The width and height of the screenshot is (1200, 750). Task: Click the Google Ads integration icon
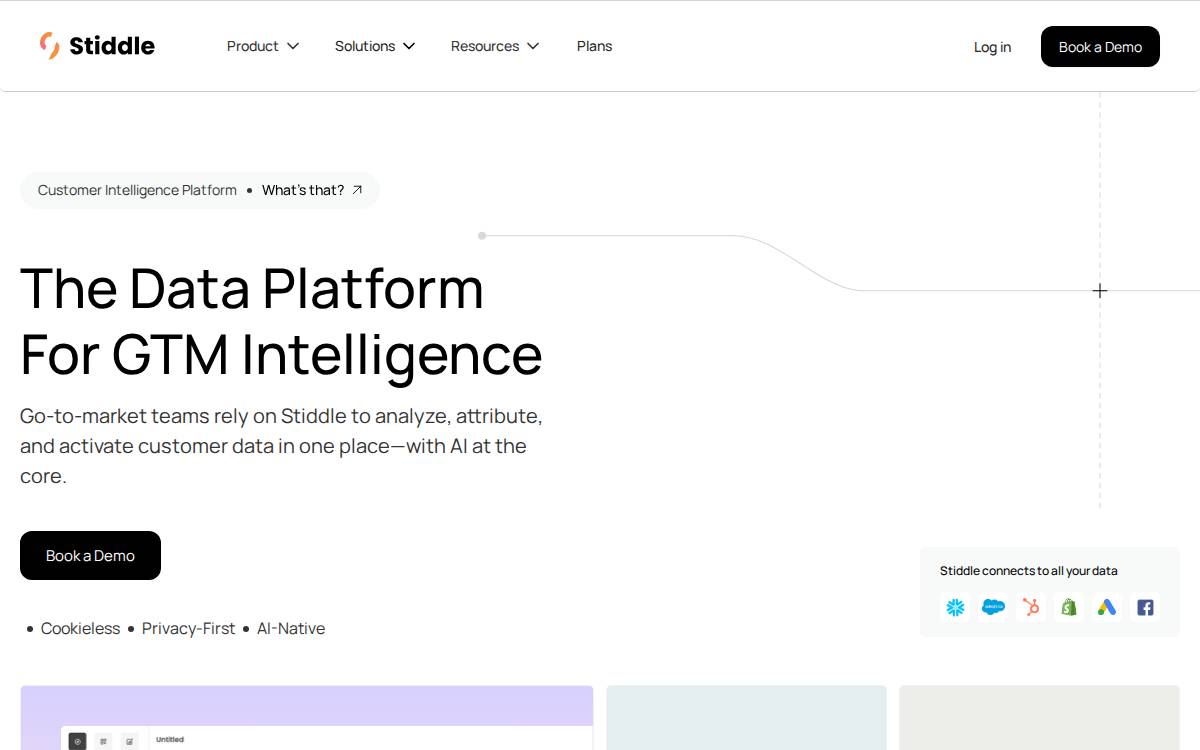pyautogui.click(x=1106, y=607)
